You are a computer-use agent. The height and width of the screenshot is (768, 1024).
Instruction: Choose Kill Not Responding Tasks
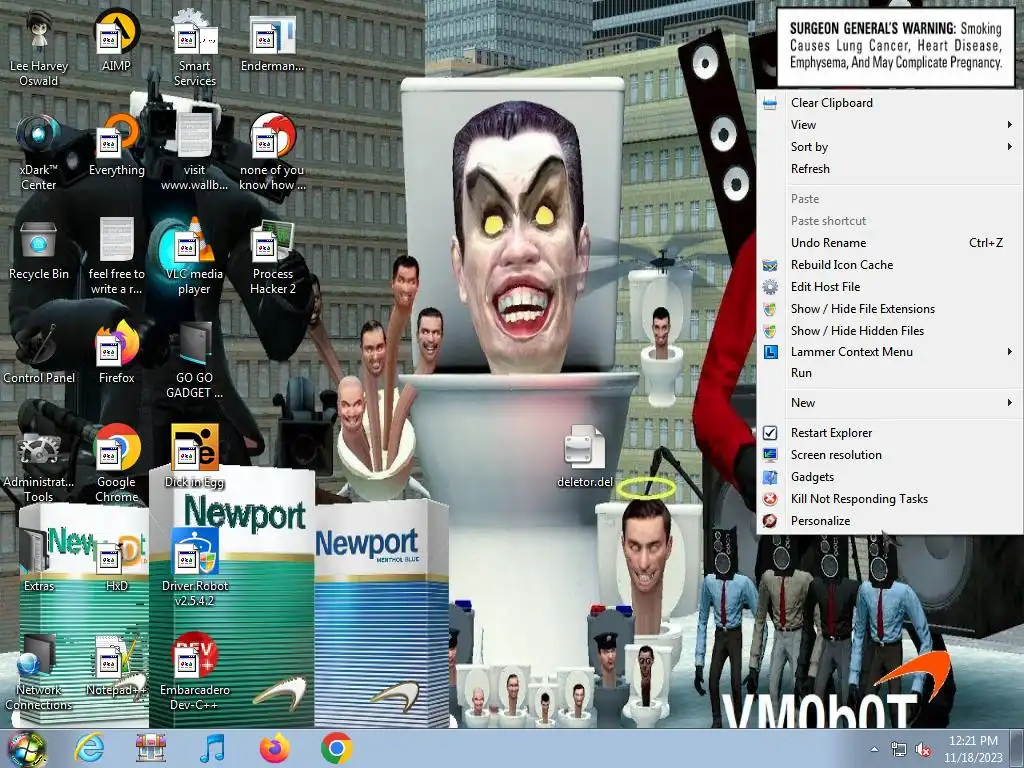pos(889,499)
